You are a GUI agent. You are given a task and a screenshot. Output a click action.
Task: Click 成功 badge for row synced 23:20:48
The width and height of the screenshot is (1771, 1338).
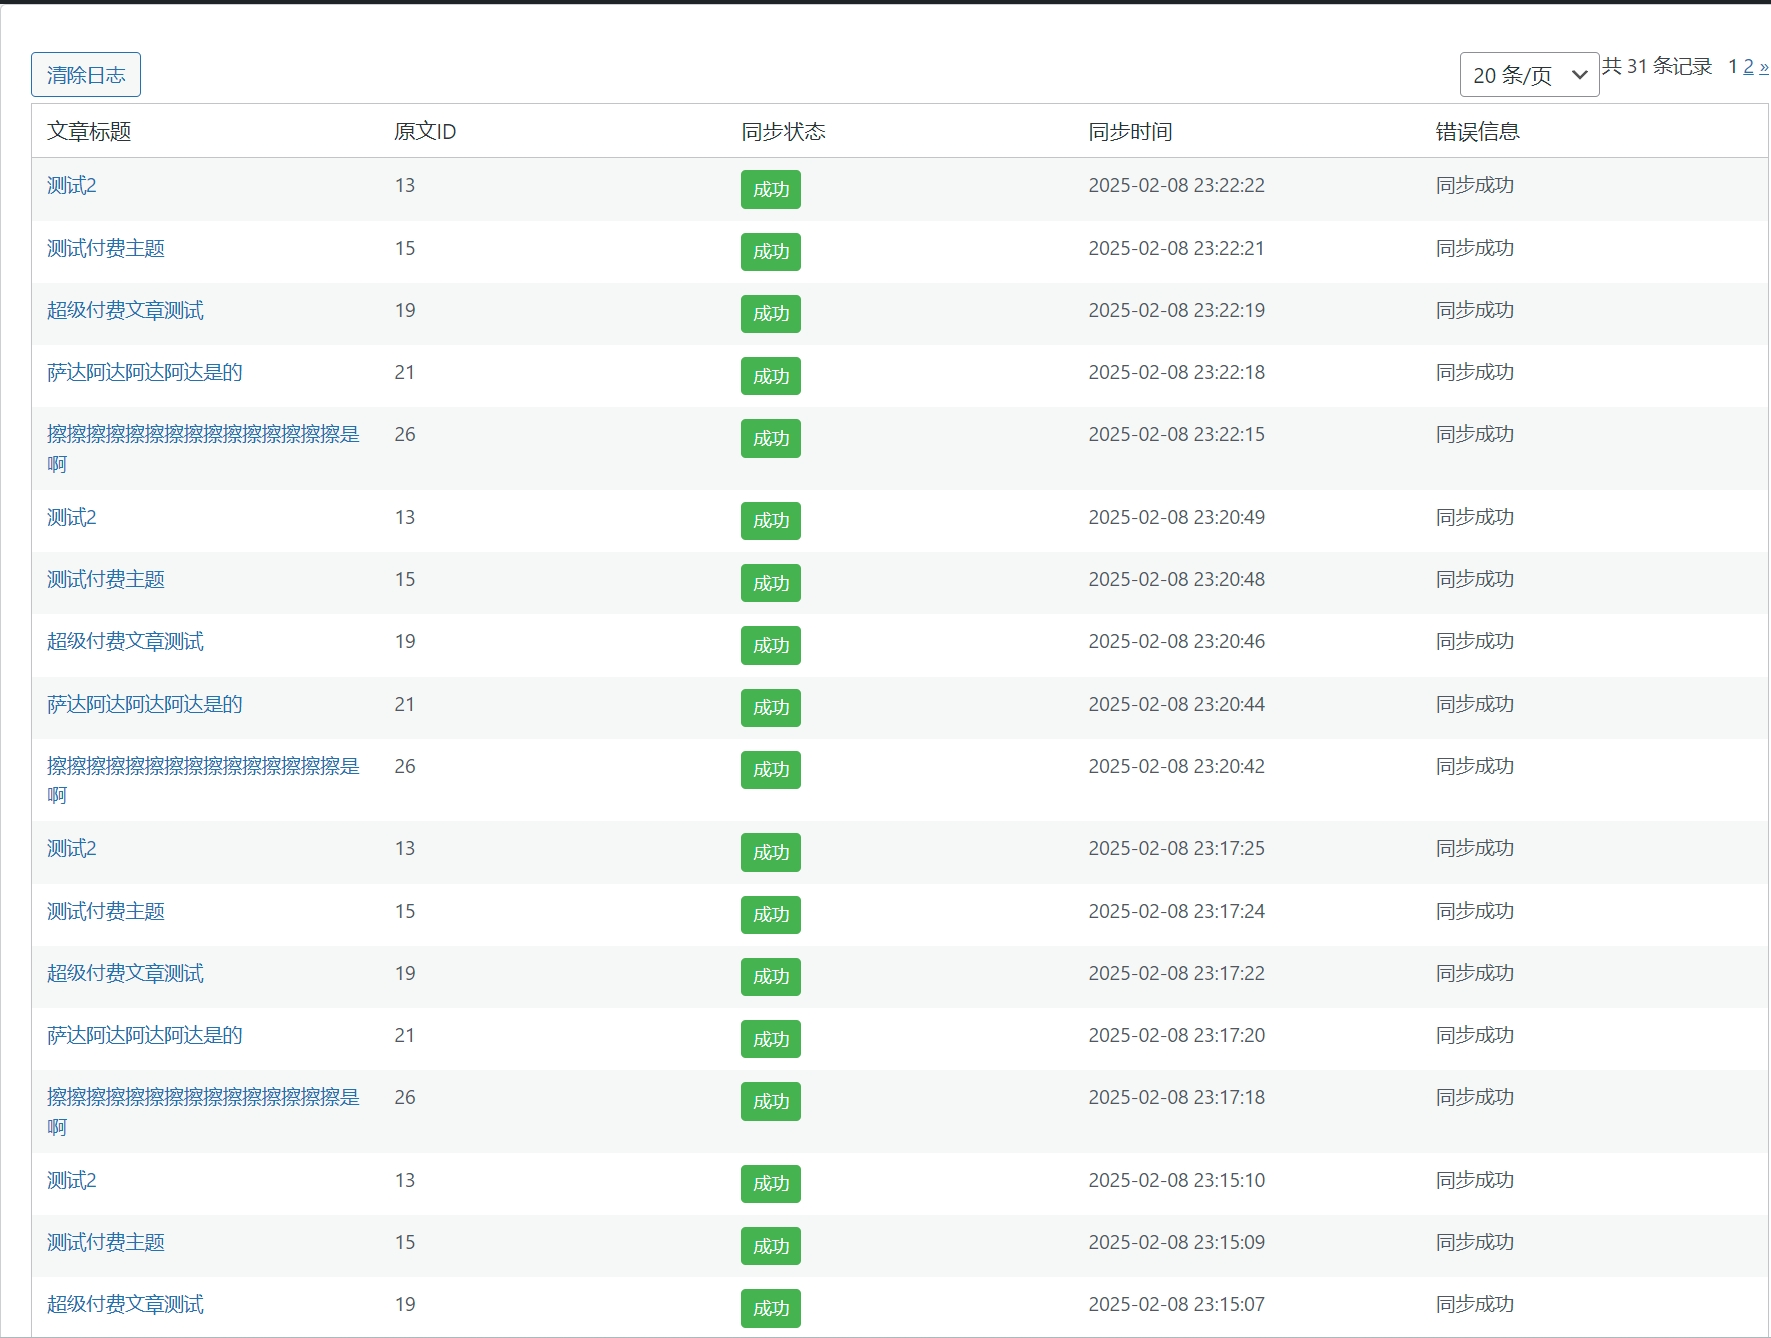770,583
